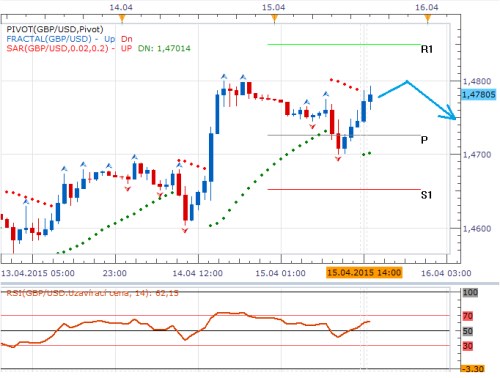Screen dimensions: 500x378
Task: Click the 16.04 03:00 time label
Action: tap(446, 273)
